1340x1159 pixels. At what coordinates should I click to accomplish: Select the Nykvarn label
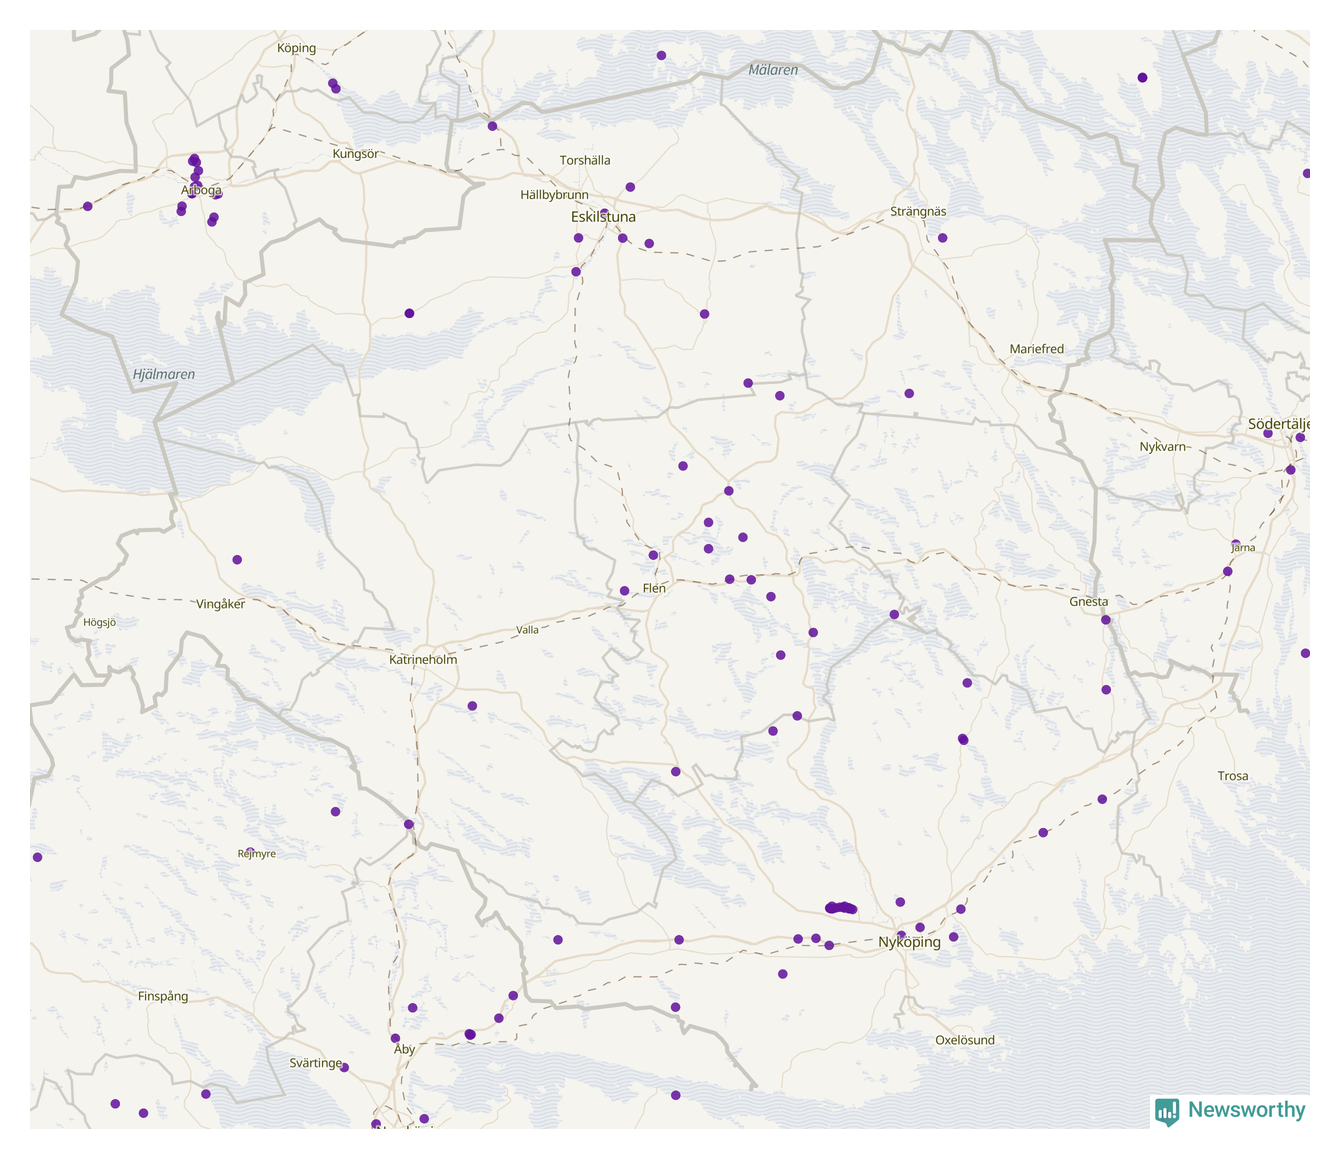[1162, 447]
